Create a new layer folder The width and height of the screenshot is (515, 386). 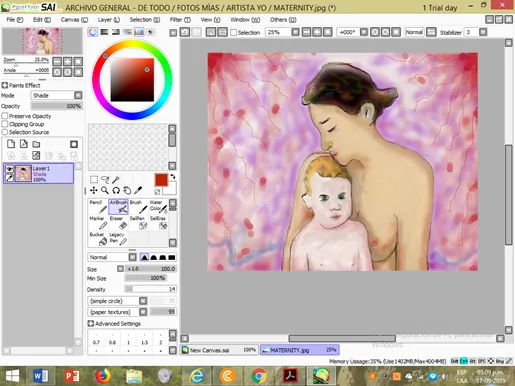point(36,144)
